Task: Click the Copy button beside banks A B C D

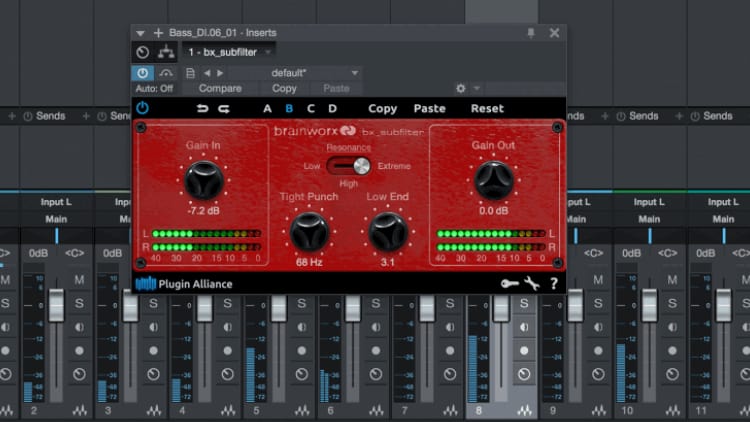Action: pyautogui.click(x=383, y=109)
